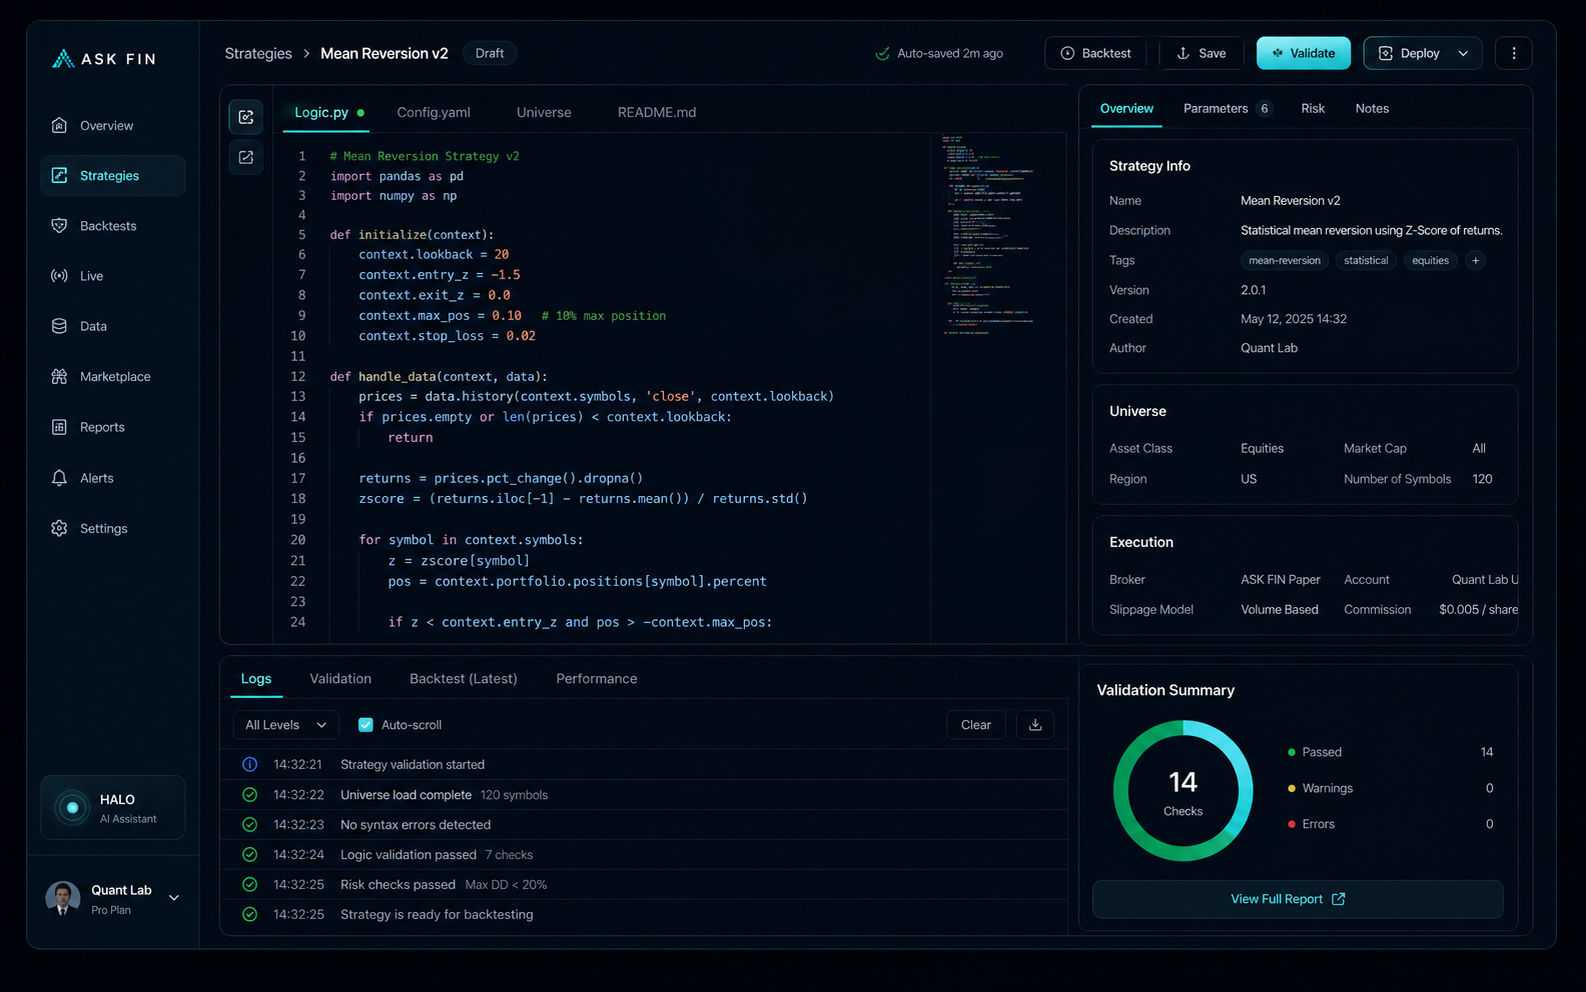
Task: Select the right-panel Overview tab
Action: 1127,109
